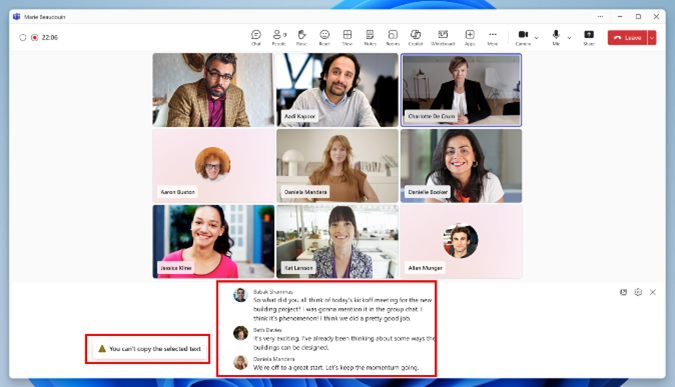Toggle the Camera on or off
This screenshot has height=387, width=675.
(523, 37)
